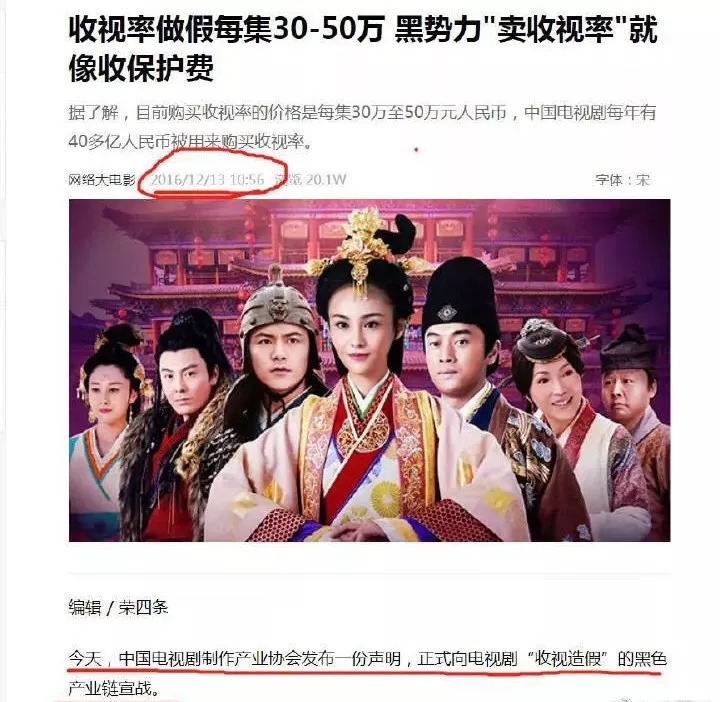The width and height of the screenshot is (720, 702).
Task: Click the 编辑 / 荣四条 editor credit
Action: click(118, 607)
